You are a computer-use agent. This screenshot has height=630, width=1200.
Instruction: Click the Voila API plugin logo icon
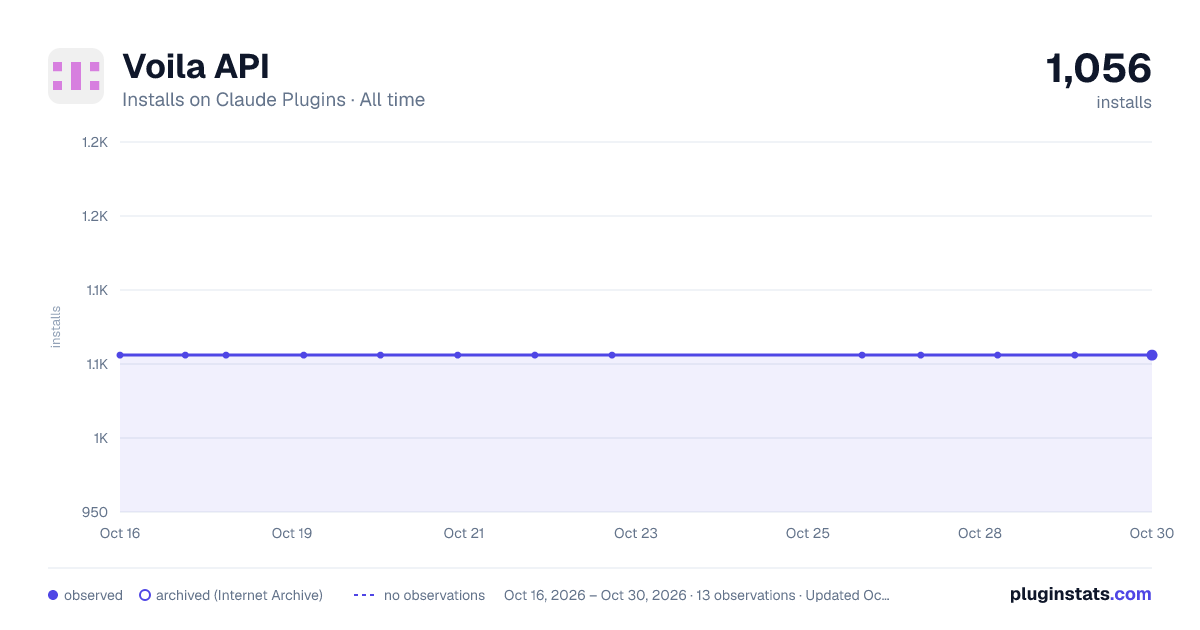76,76
